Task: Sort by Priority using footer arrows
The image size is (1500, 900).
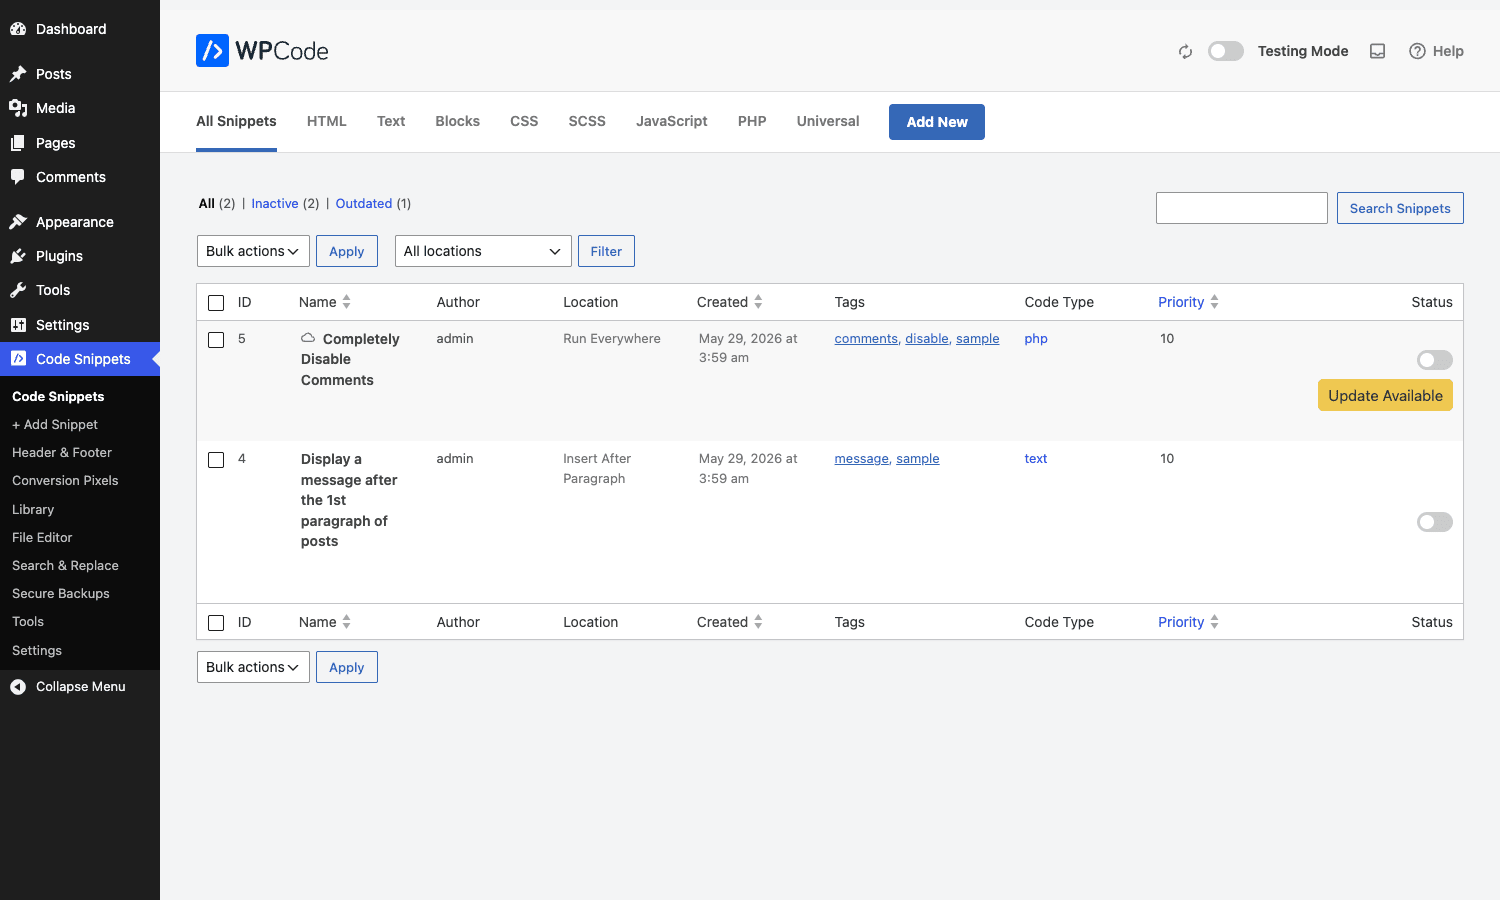Action: (1214, 622)
